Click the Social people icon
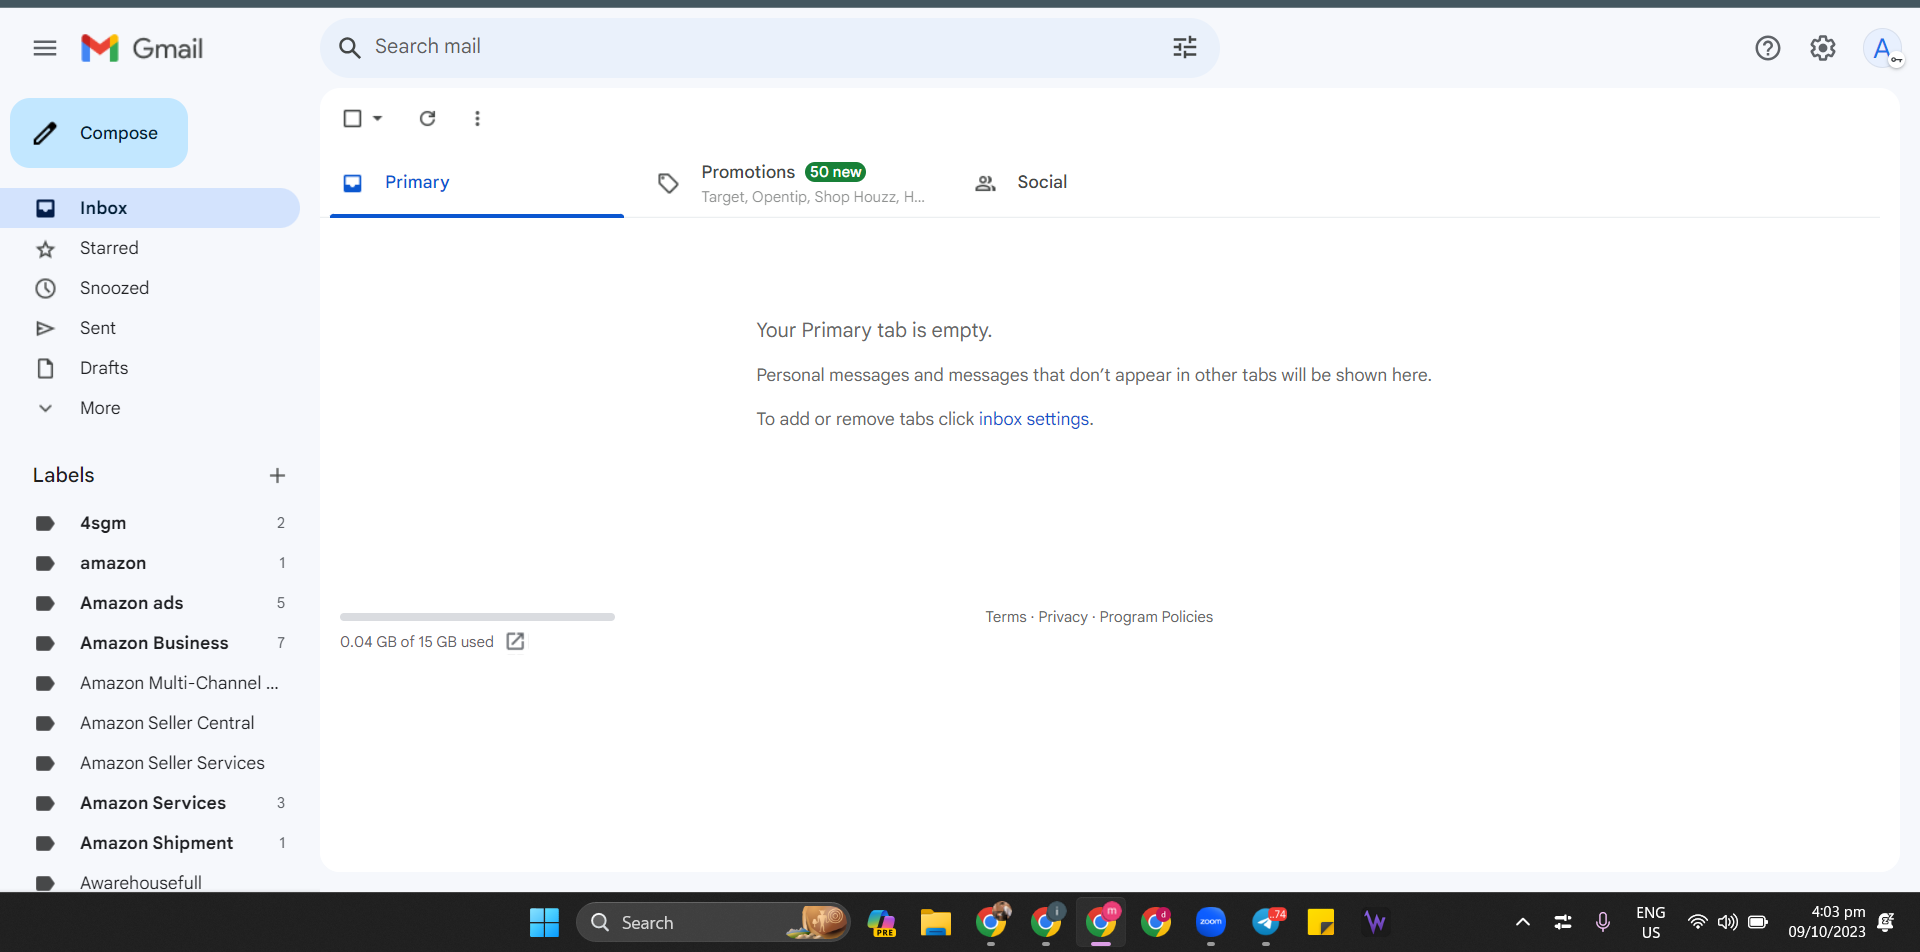 coord(985,183)
